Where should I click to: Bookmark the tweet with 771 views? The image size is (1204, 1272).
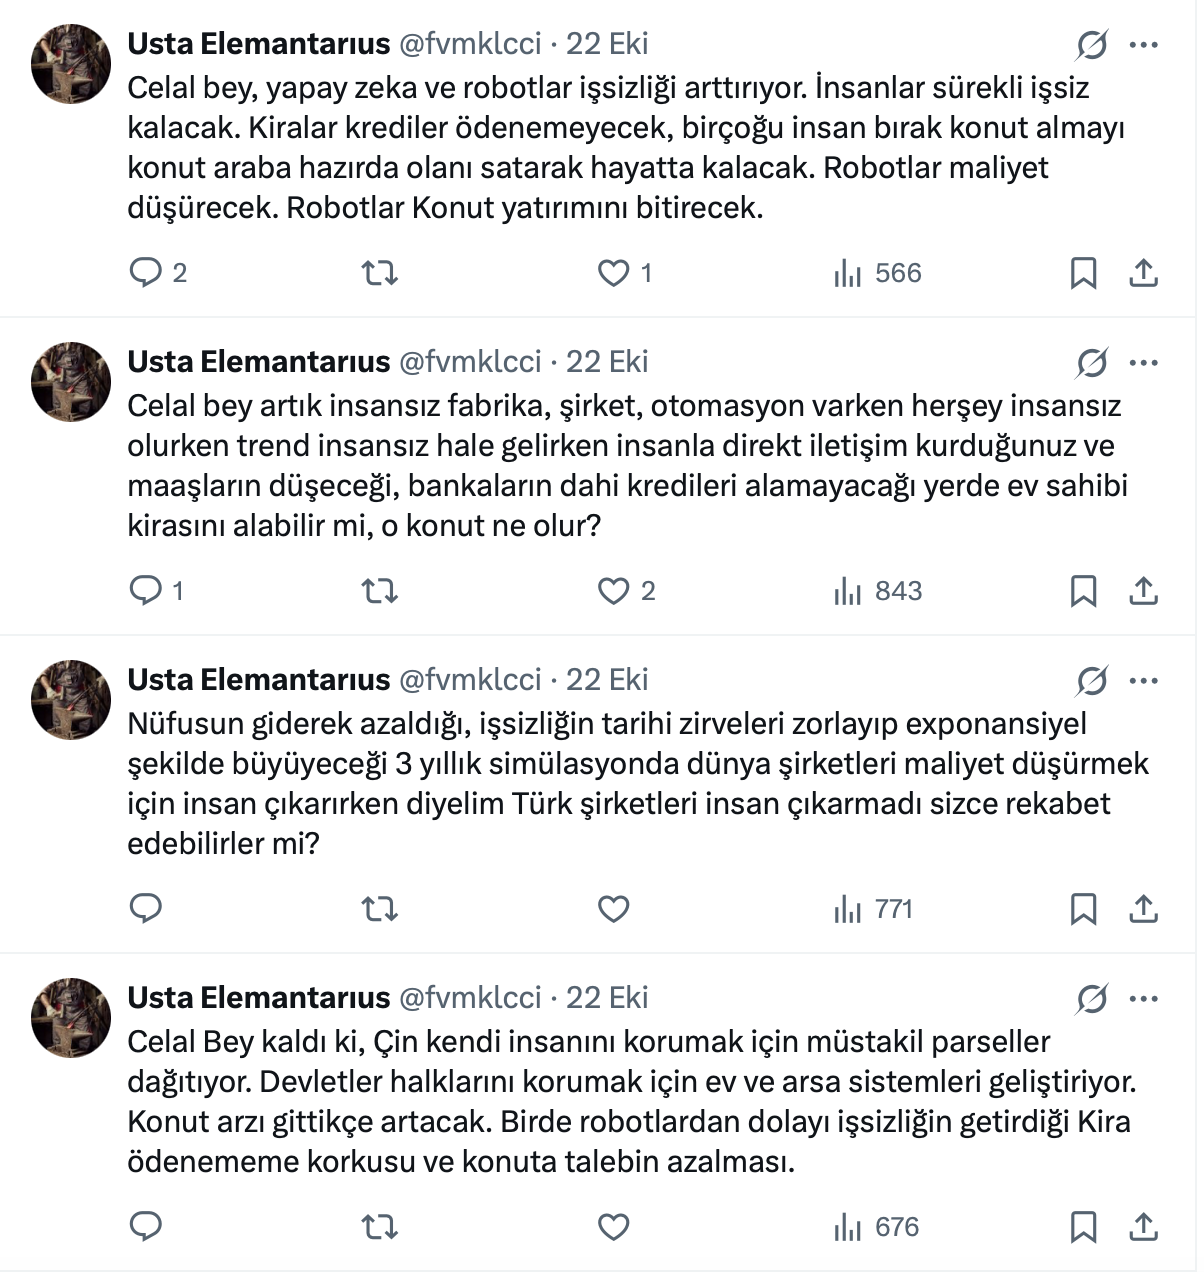tap(1083, 909)
